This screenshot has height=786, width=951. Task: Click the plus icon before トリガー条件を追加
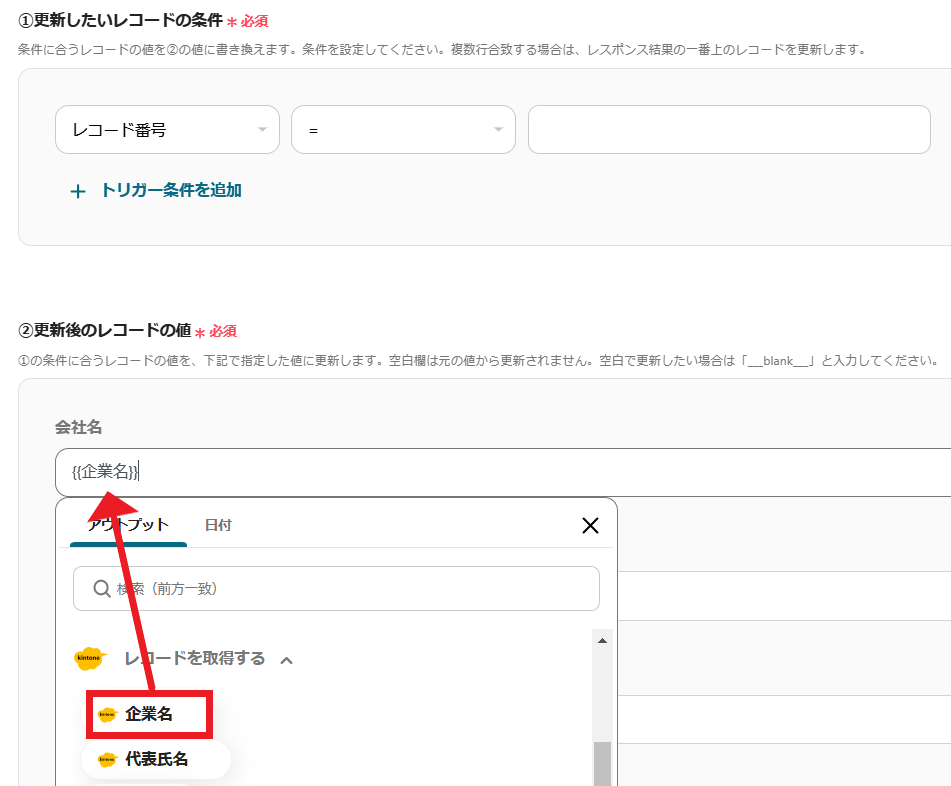[x=78, y=191]
